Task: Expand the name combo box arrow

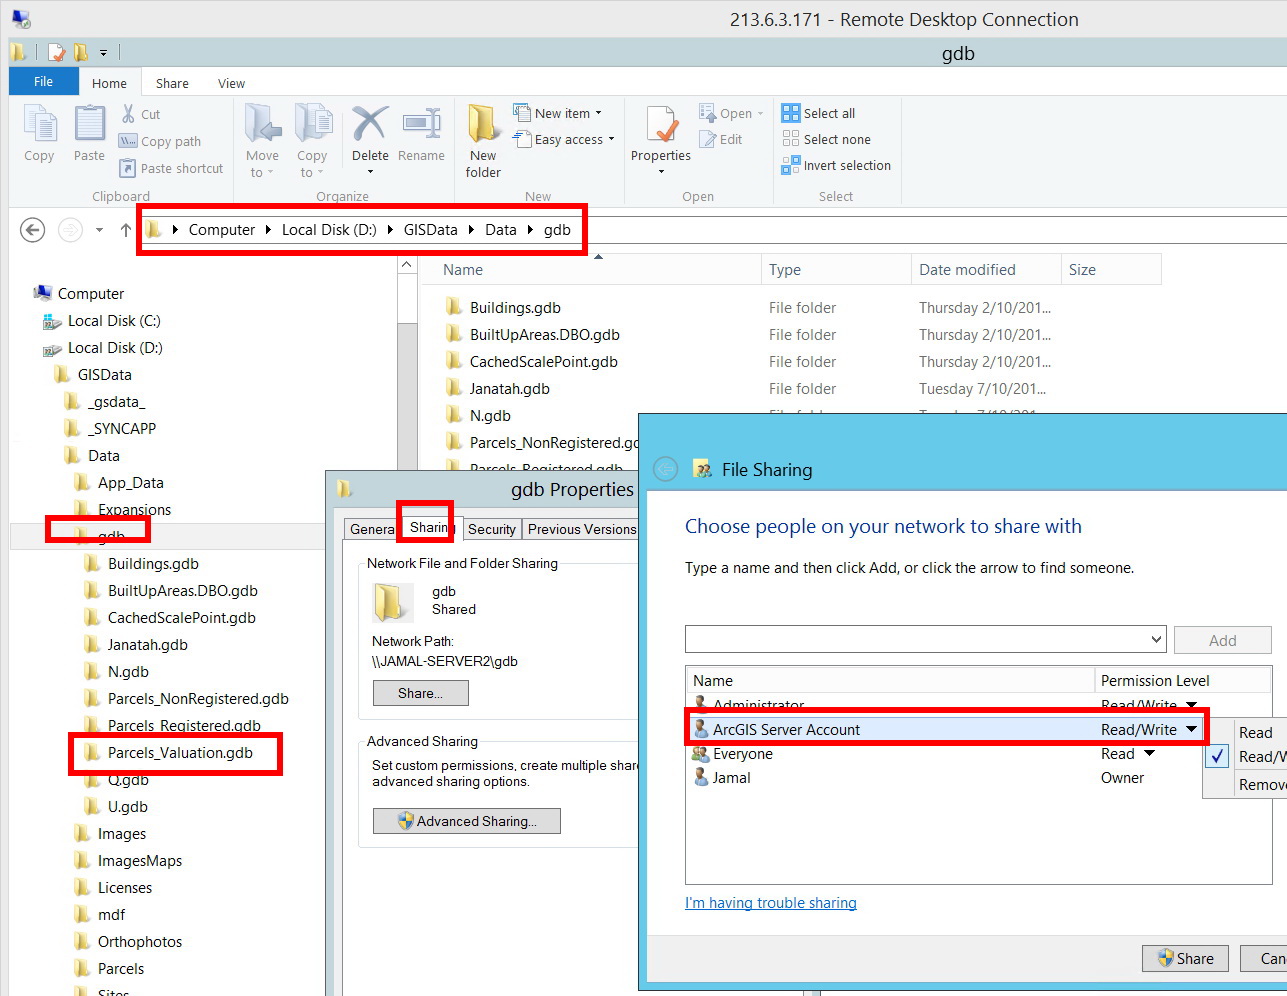Action: coord(1157,639)
